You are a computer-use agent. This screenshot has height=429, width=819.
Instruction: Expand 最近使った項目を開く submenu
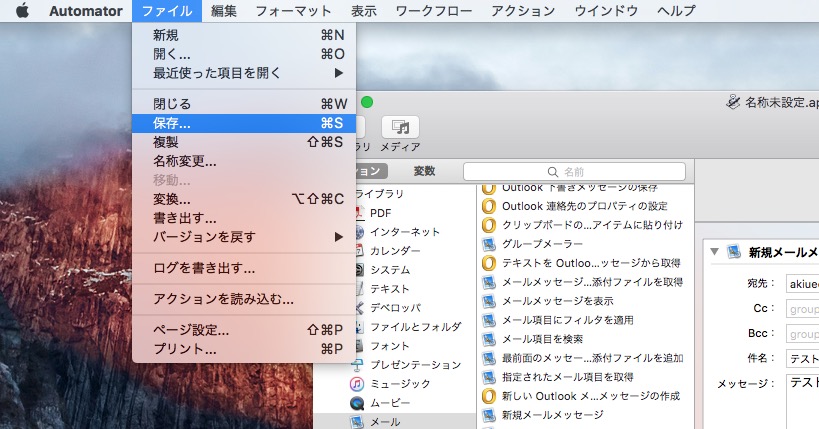[x=244, y=73]
